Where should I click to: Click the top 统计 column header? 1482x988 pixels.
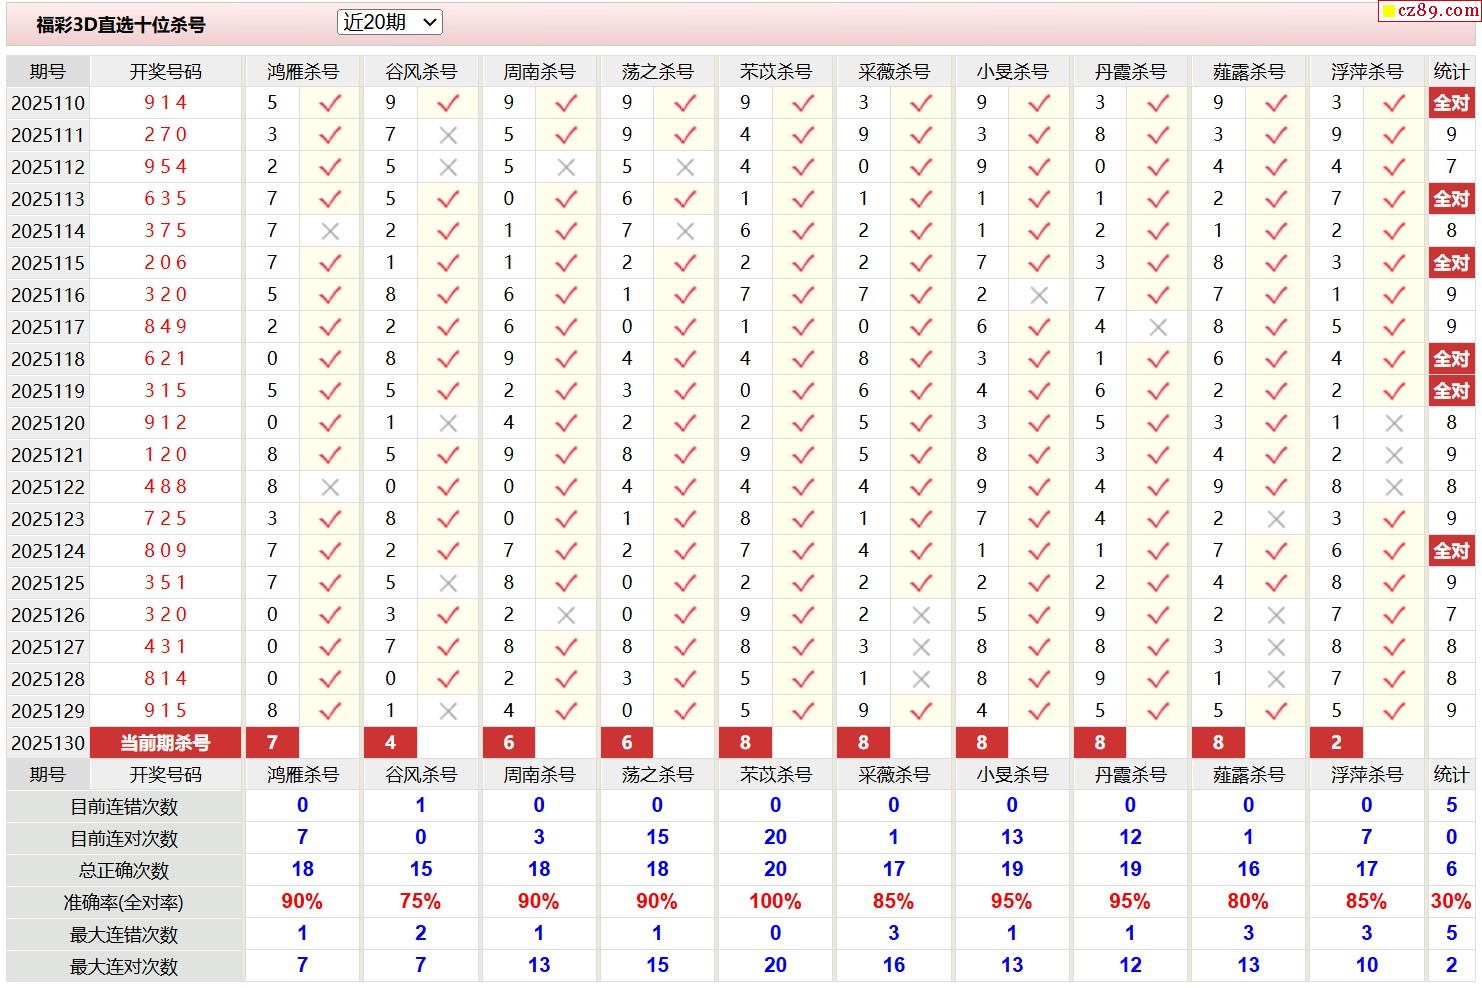click(1451, 72)
